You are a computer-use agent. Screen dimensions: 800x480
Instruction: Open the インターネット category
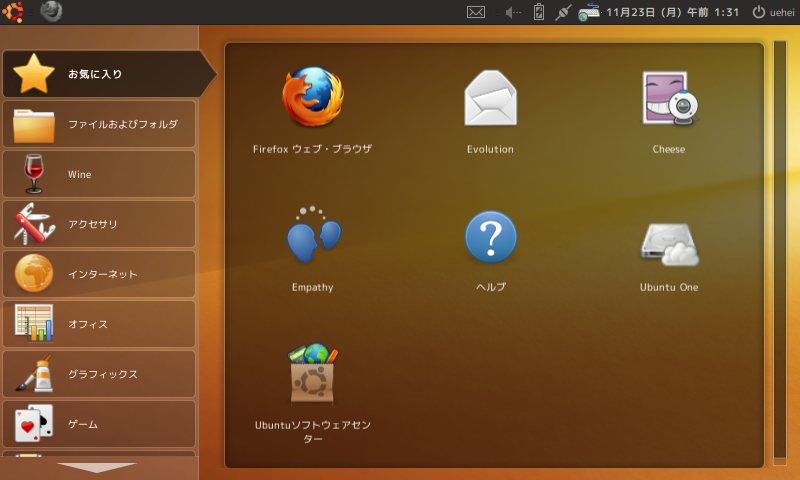click(x=99, y=274)
